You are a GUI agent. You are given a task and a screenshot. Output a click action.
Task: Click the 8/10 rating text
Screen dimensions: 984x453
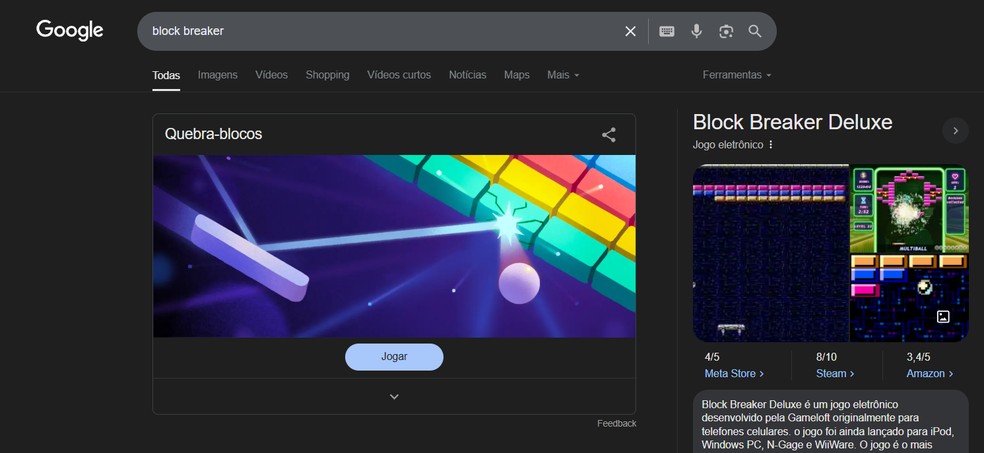tap(826, 358)
